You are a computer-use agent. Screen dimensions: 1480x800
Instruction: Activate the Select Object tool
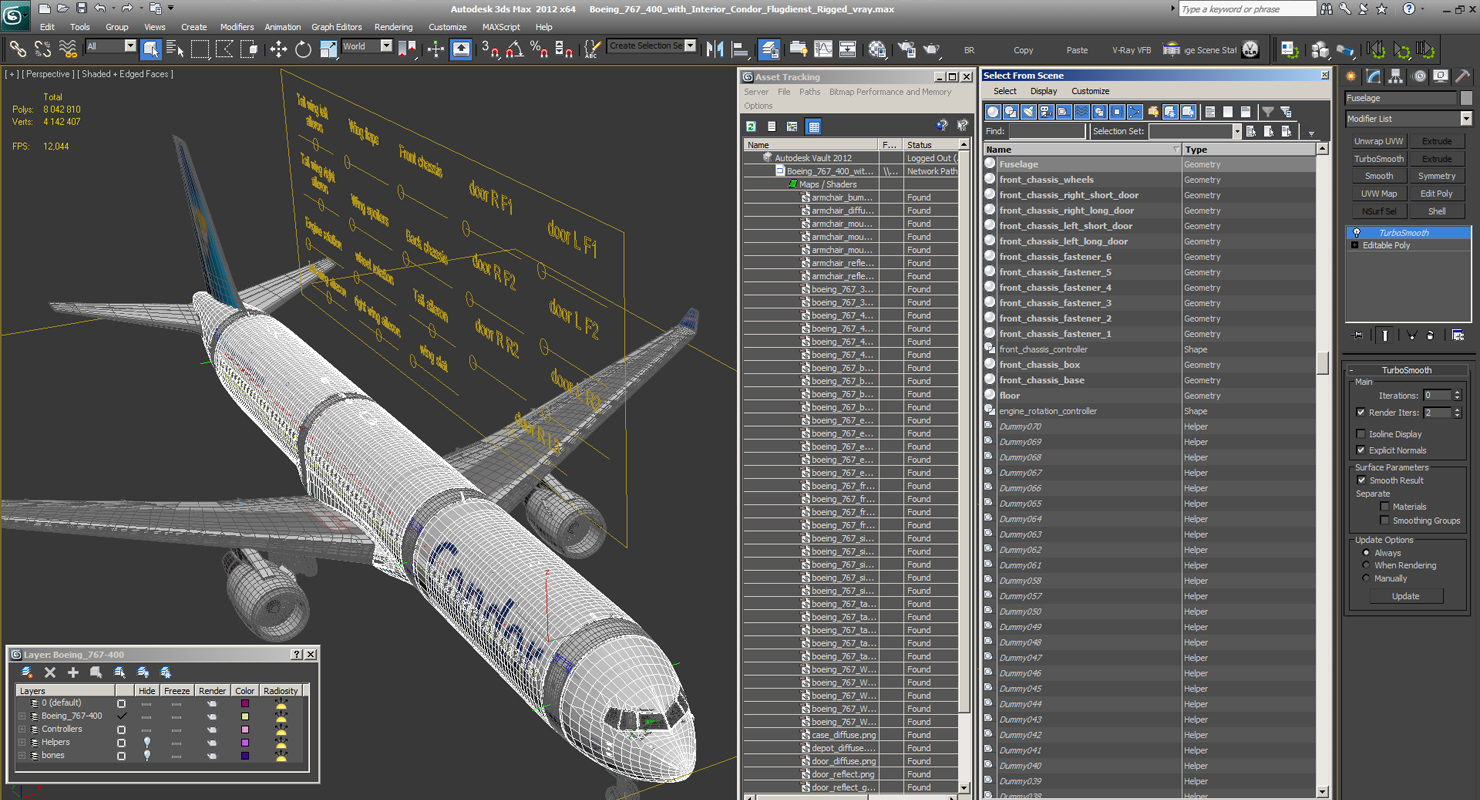click(x=151, y=49)
